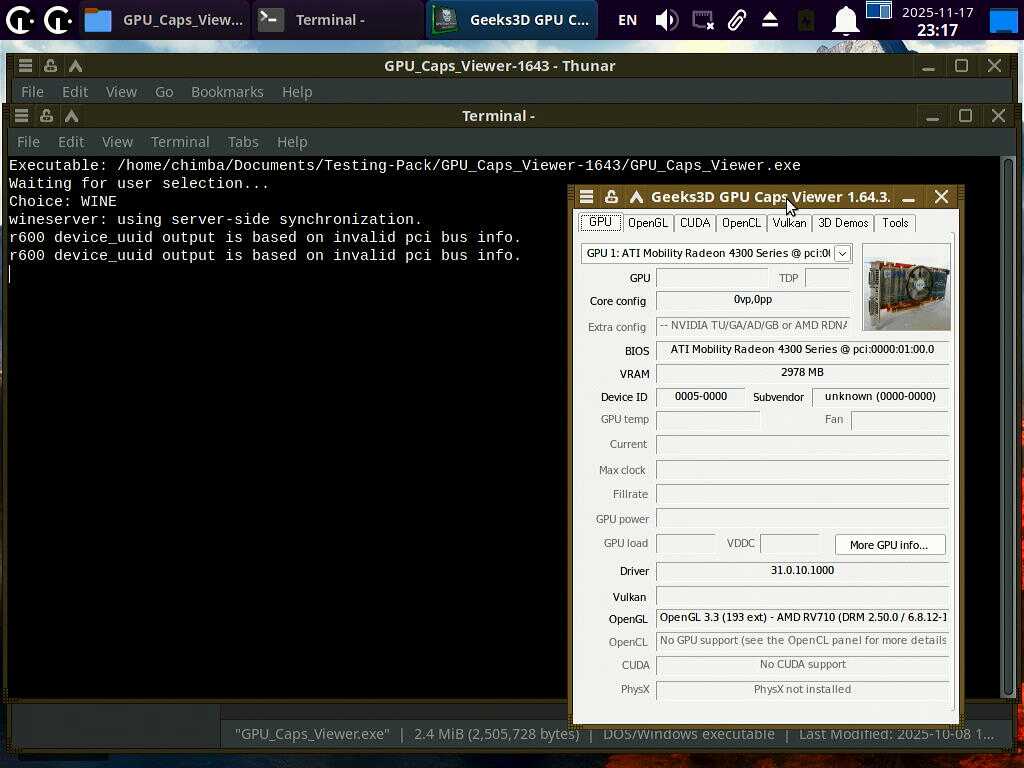Open the Terminal window menu hamburger icon
1024x768 pixels.
(x=21, y=116)
